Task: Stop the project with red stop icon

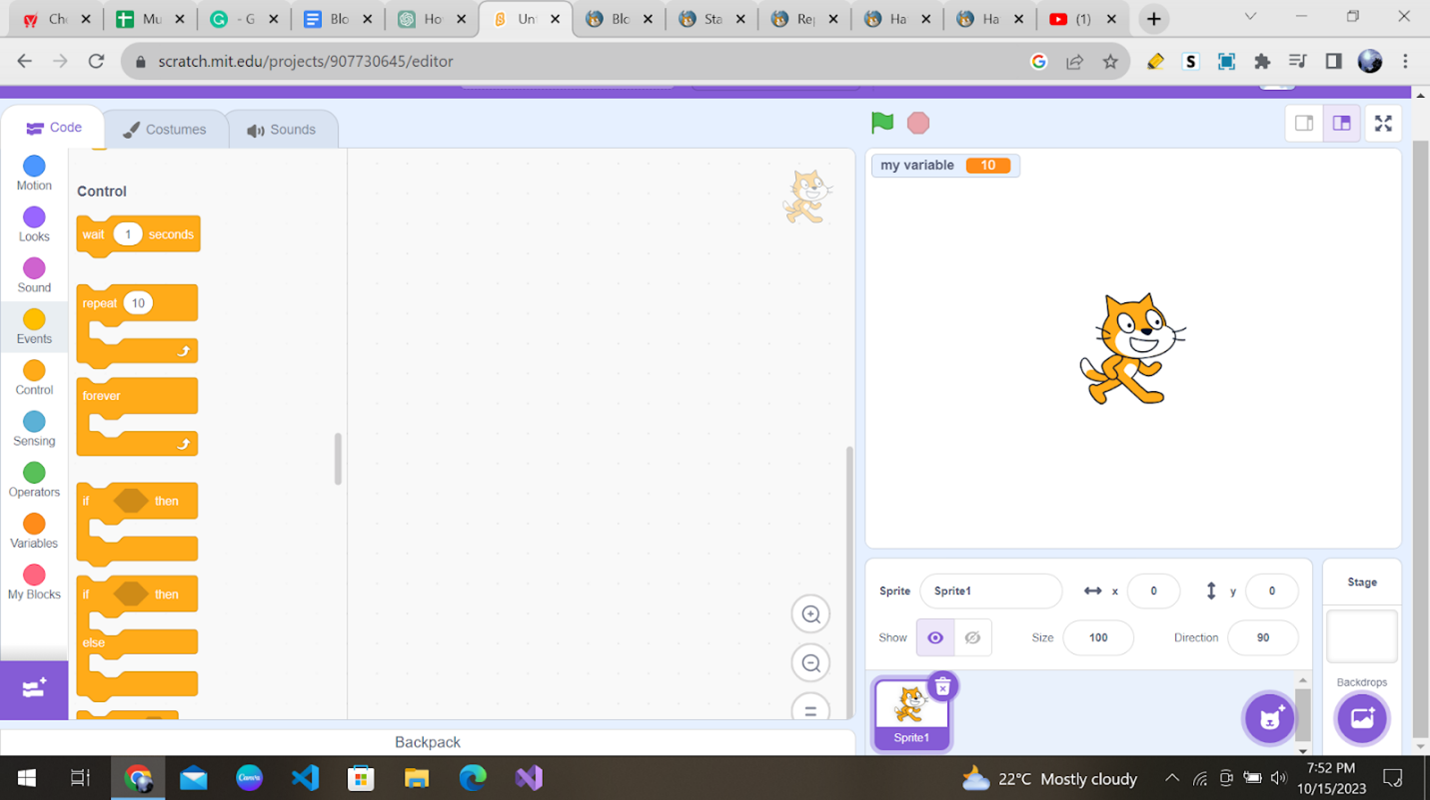Action: pos(918,123)
